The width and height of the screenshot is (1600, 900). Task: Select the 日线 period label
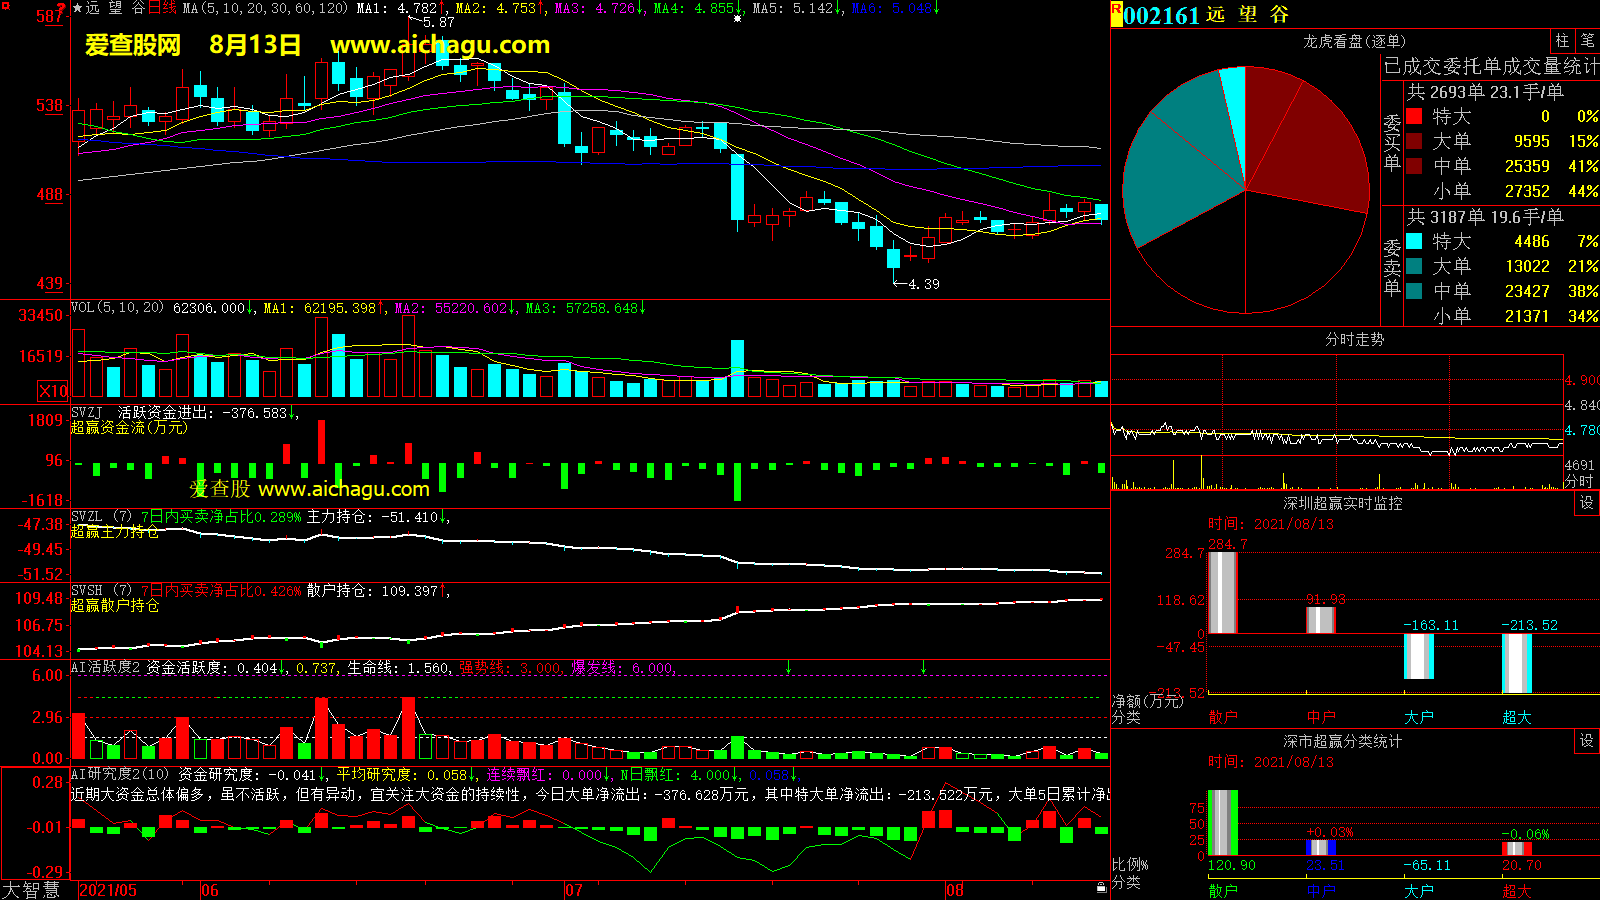pyautogui.click(x=163, y=8)
